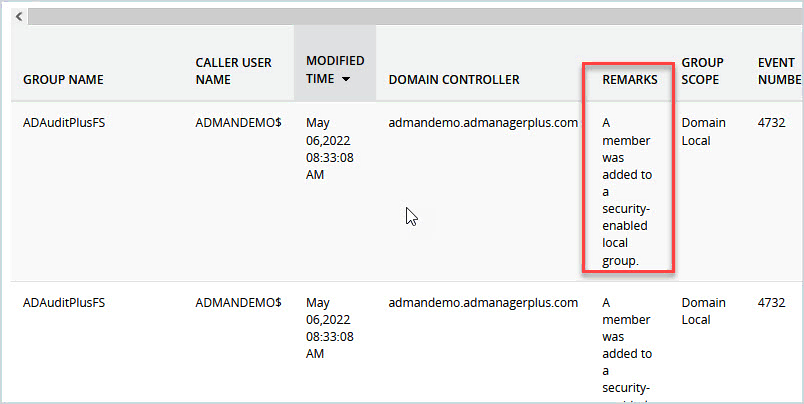
Task: Click event number 4732 in the second row
Action: click(772, 302)
